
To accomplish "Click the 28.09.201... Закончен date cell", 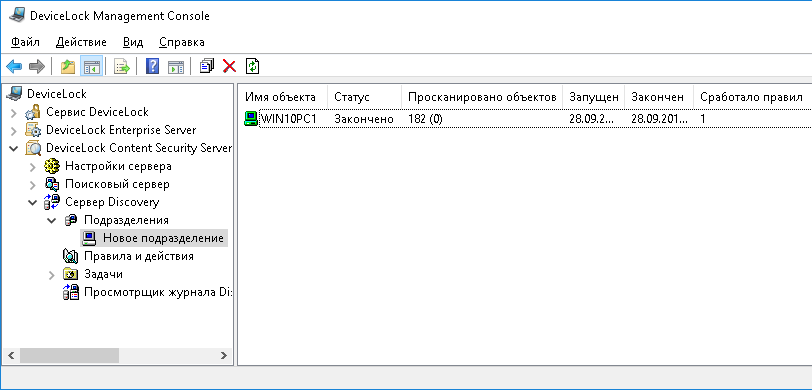I will click(x=660, y=119).
